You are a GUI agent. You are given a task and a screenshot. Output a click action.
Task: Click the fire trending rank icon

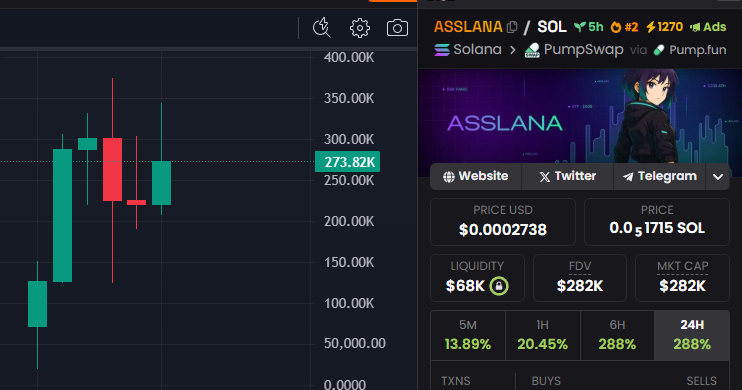(616, 27)
